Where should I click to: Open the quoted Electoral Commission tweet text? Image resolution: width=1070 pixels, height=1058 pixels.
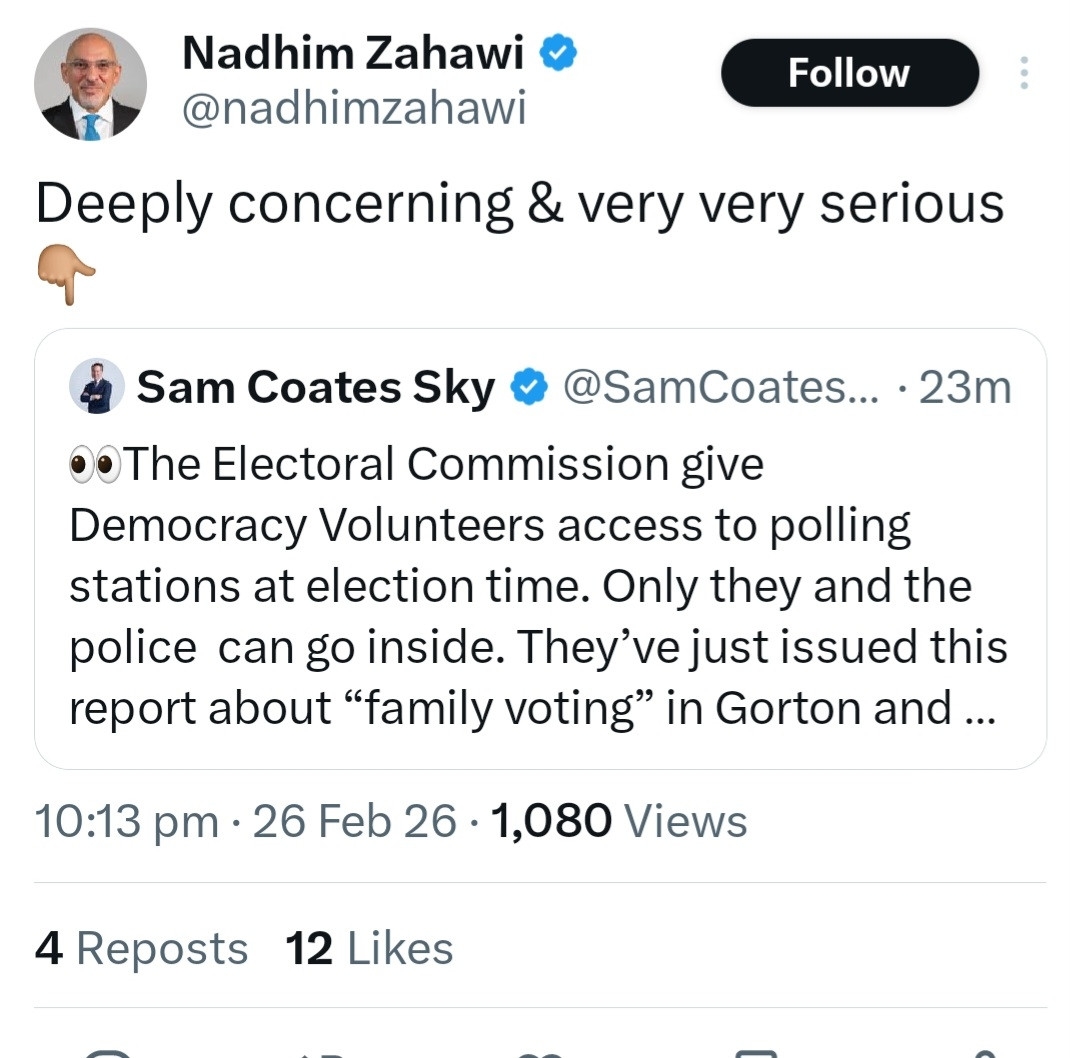pyautogui.click(x=537, y=586)
